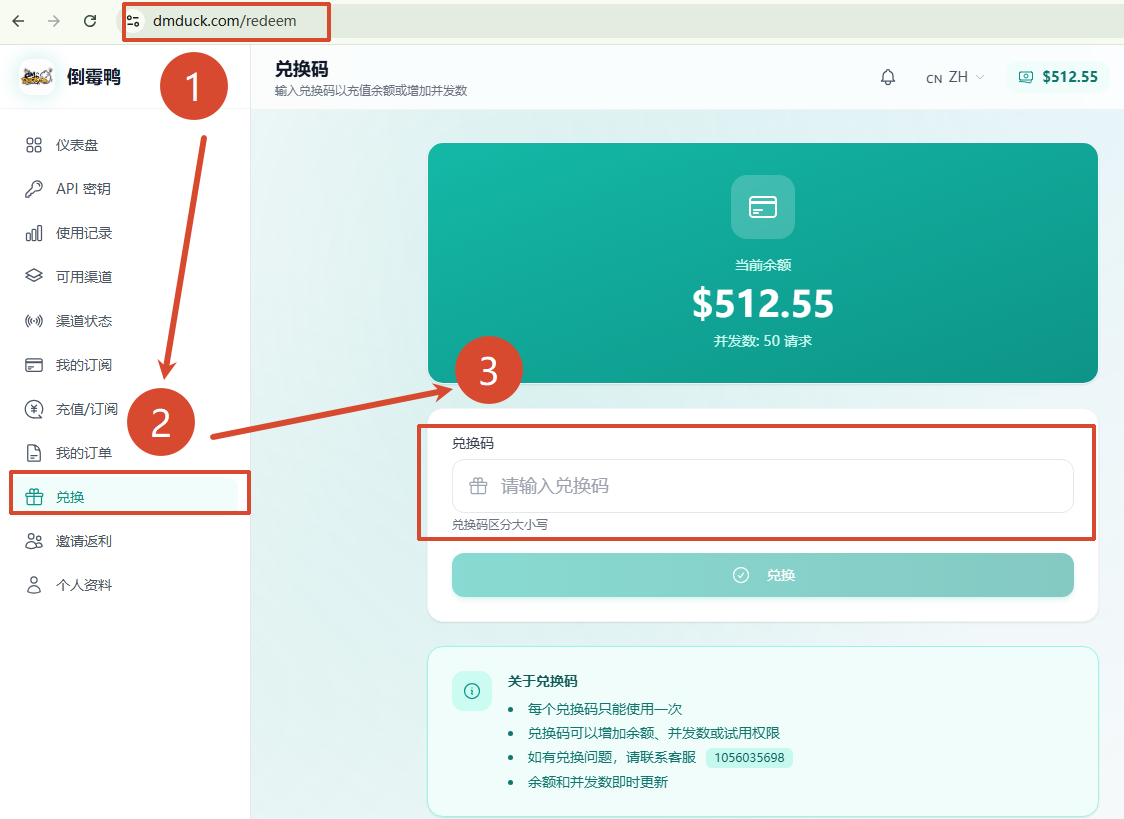This screenshot has height=819, width=1124.
Task: Click the info icon beside 关于兑换码
Action: [472, 691]
